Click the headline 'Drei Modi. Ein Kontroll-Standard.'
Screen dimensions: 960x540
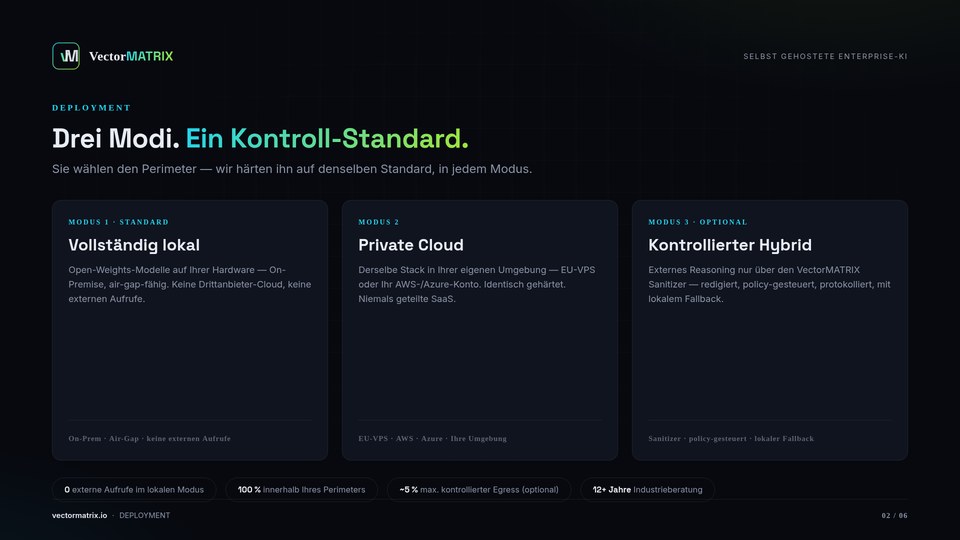[260, 138]
